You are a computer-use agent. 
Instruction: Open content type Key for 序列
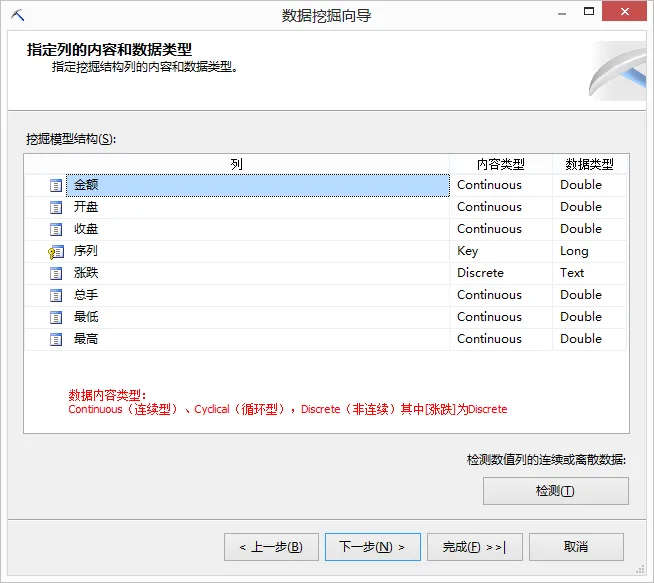click(501, 251)
